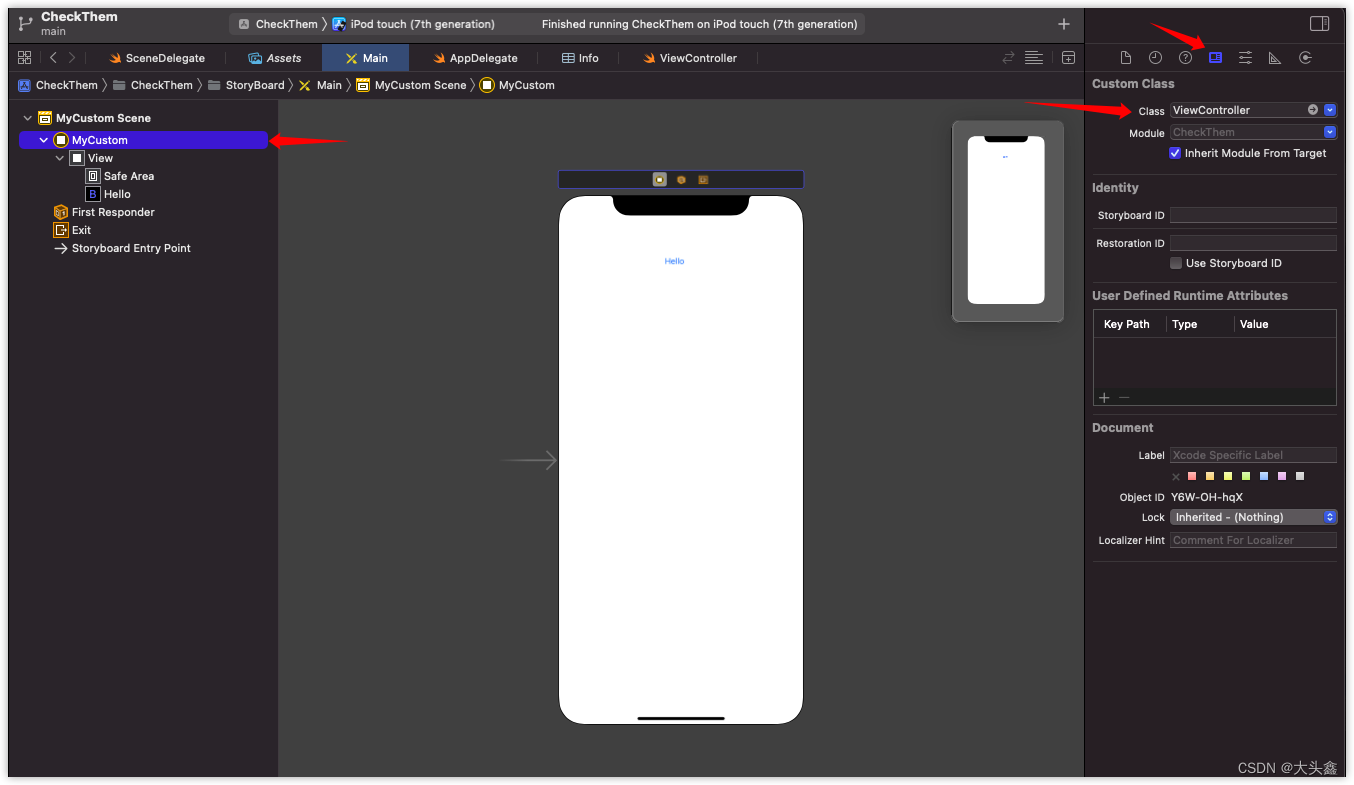Click the Exit icon in scene dock
Image resolution: width=1354 pixels, height=785 pixels.
(703, 180)
